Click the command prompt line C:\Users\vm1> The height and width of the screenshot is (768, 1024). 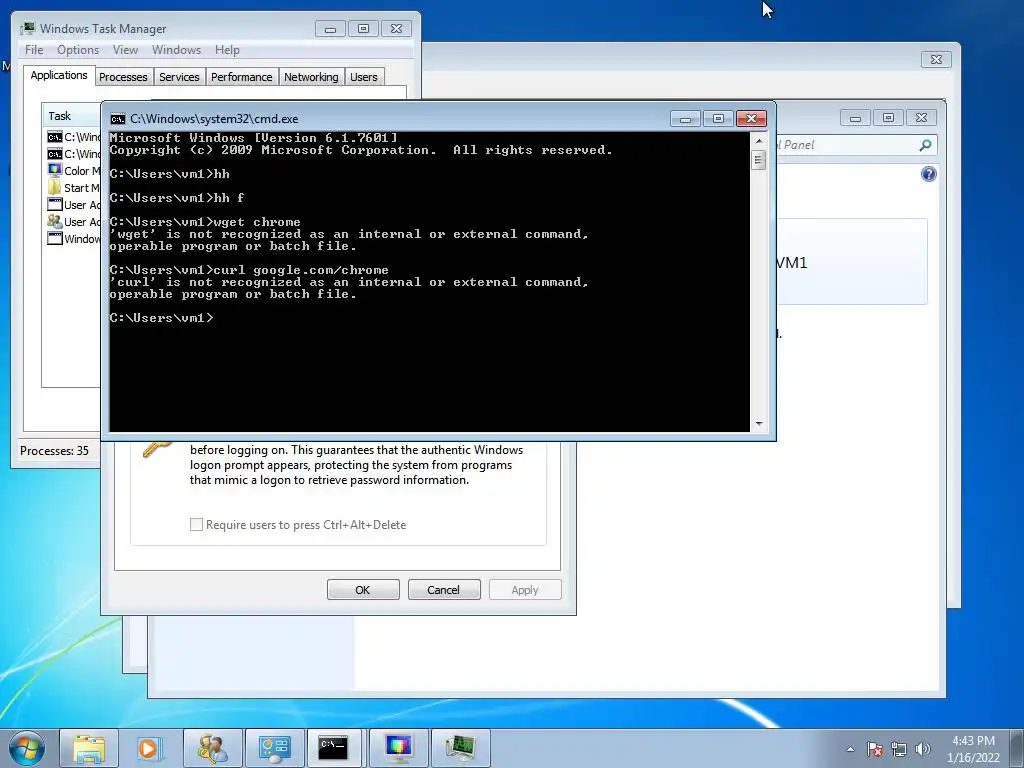tap(161, 318)
